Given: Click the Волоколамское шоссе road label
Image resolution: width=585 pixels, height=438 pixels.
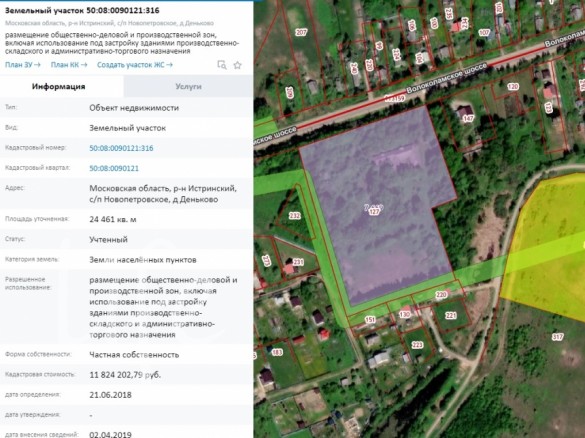Looking at the screenshot, I should tap(447, 78).
